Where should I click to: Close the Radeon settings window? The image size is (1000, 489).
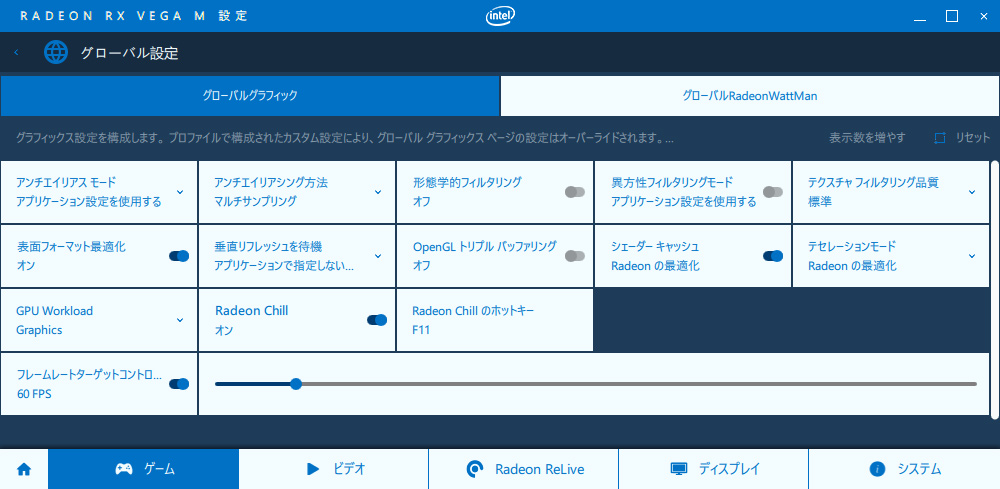[x=983, y=16]
